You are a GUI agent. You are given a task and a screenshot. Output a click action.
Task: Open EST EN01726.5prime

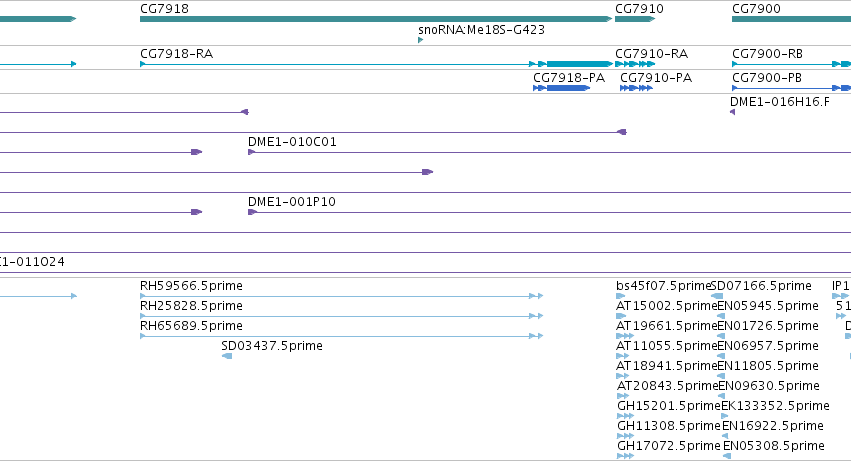pyautogui.click(x=768, y=326)
